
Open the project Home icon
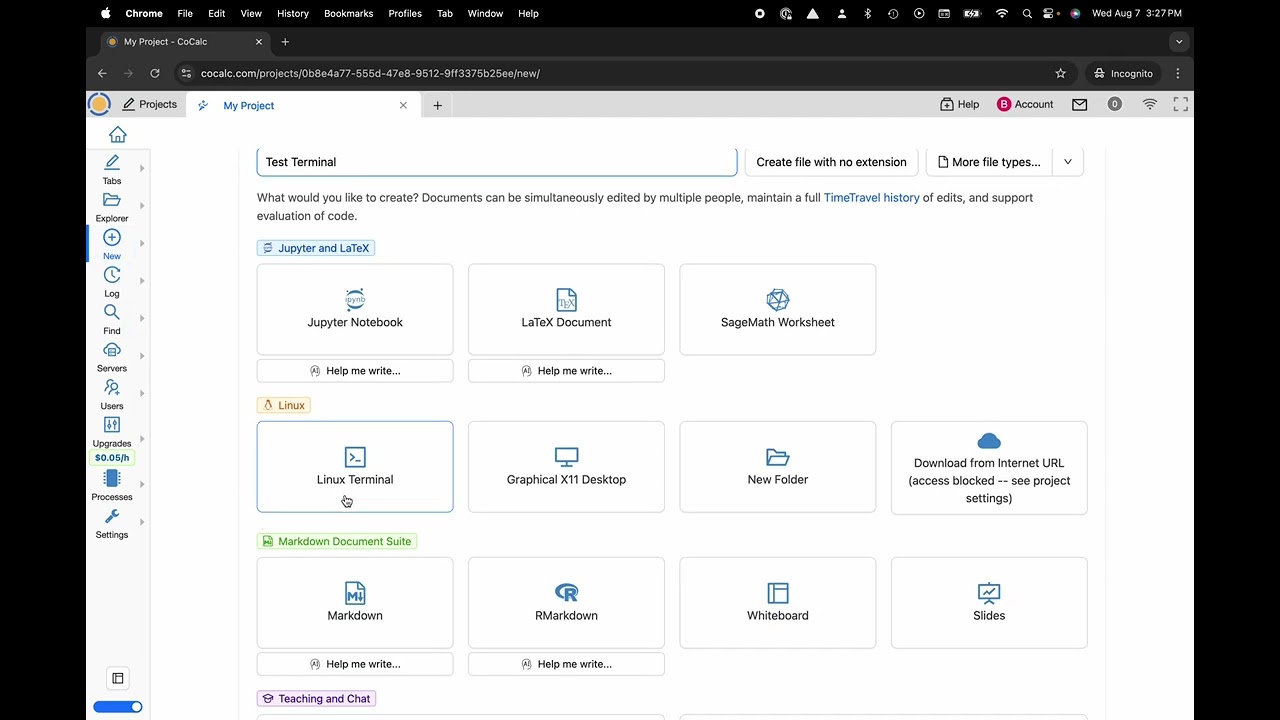[x=118, y=135]
